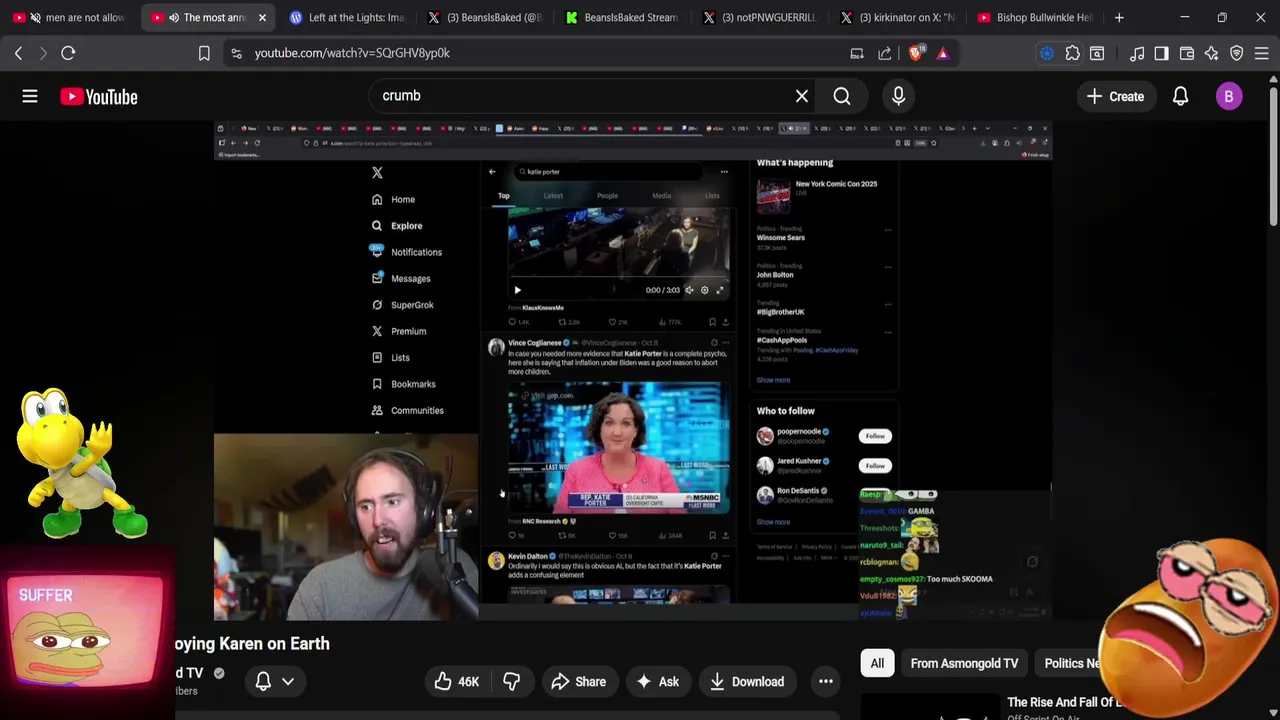1280x720 pixels.
Task: Pause the video by clicking player
Action: coord(632,370)
